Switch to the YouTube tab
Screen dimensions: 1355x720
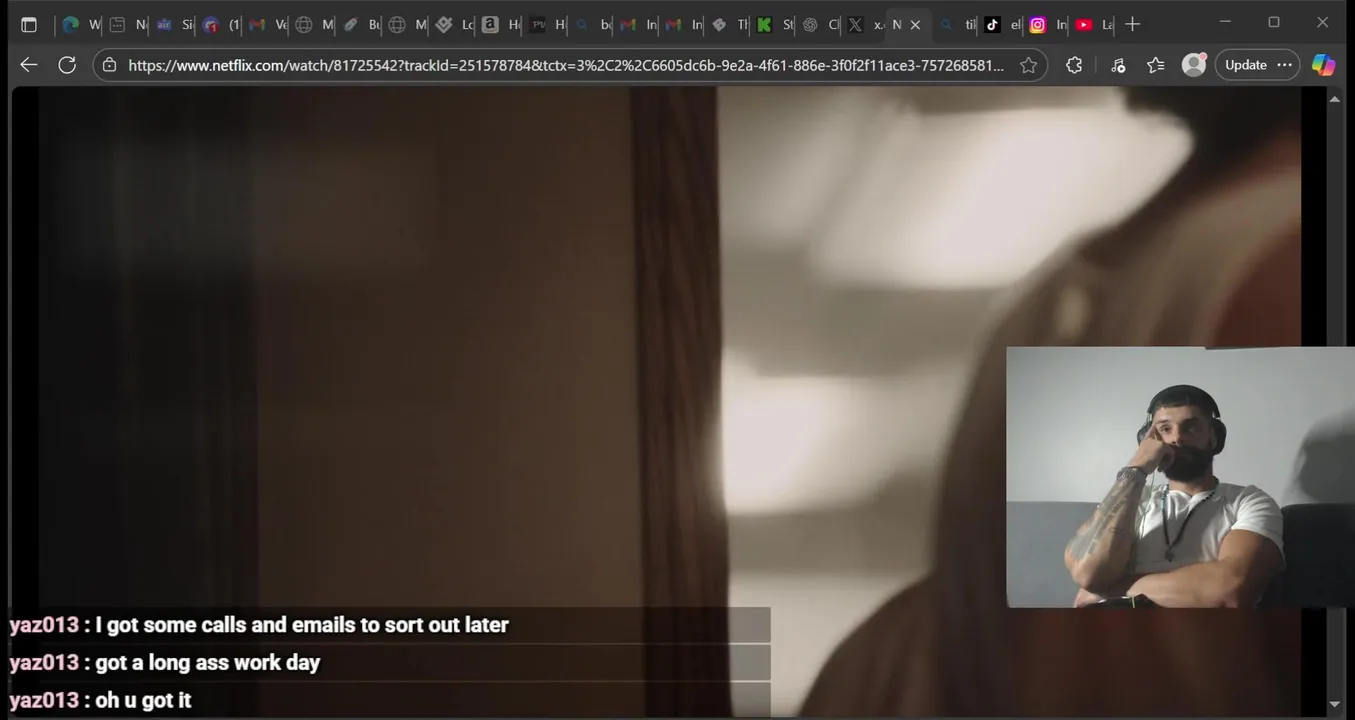tap(1094, 25)
